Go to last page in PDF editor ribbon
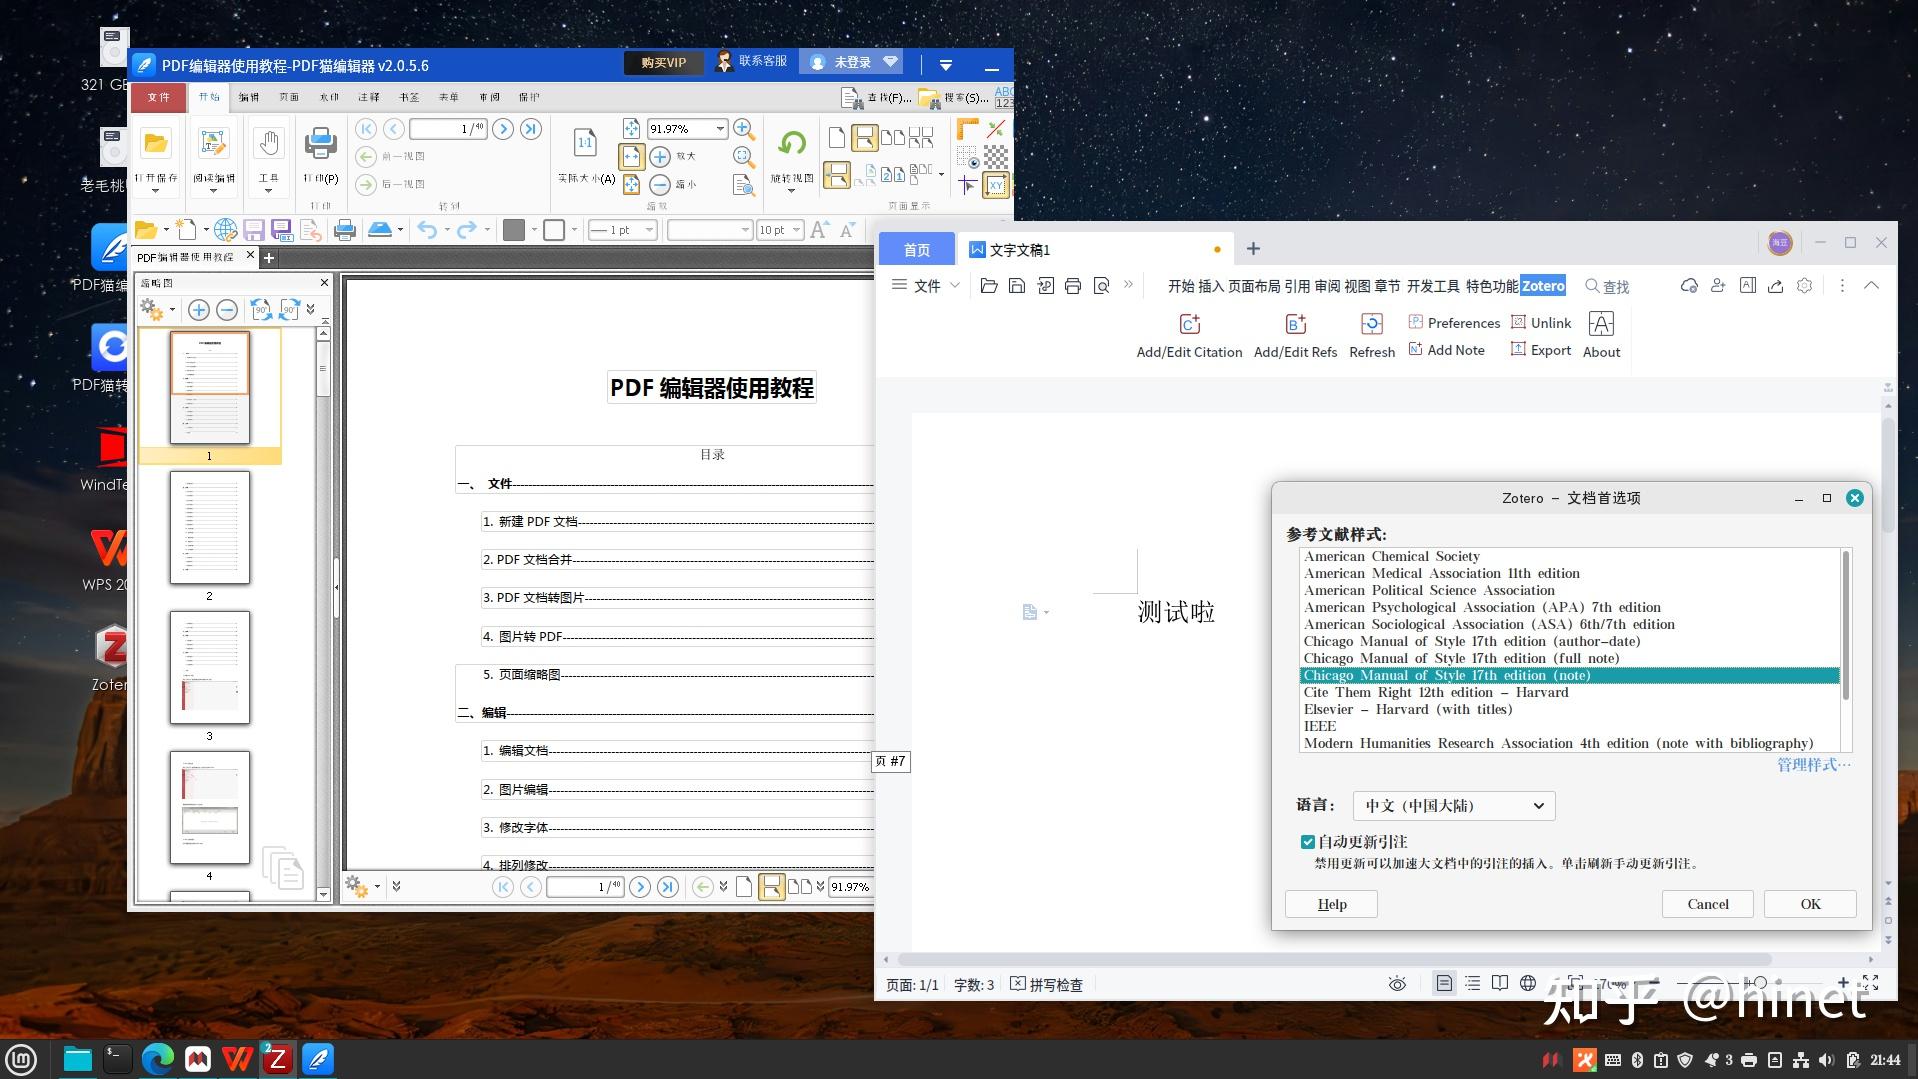 (x=531, y=129)
